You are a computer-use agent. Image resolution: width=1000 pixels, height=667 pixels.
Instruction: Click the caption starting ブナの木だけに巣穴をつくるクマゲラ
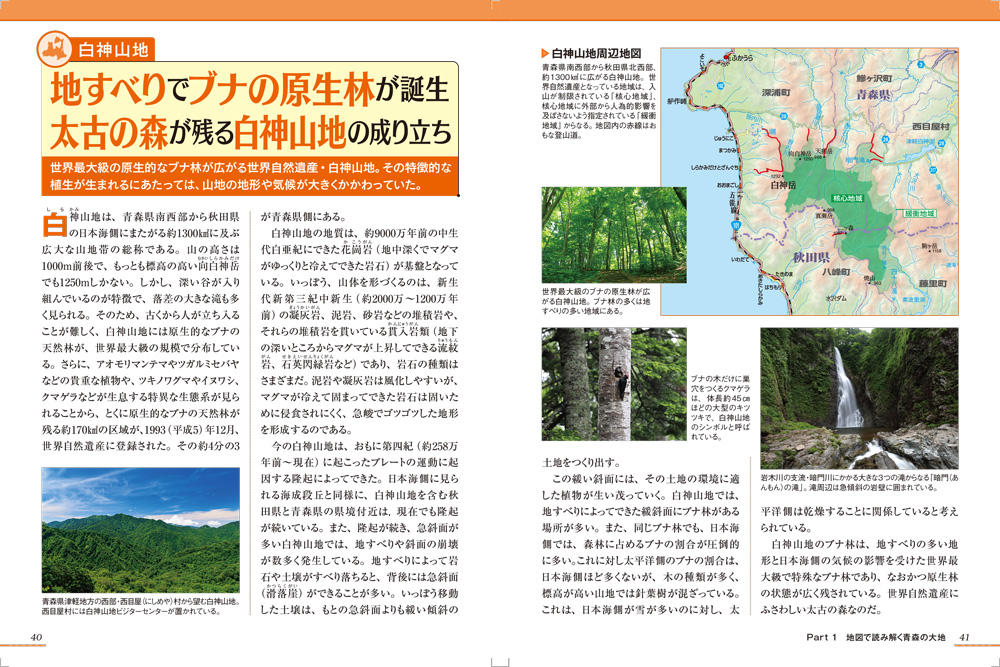pyautogui.click(x=721, y=407)
